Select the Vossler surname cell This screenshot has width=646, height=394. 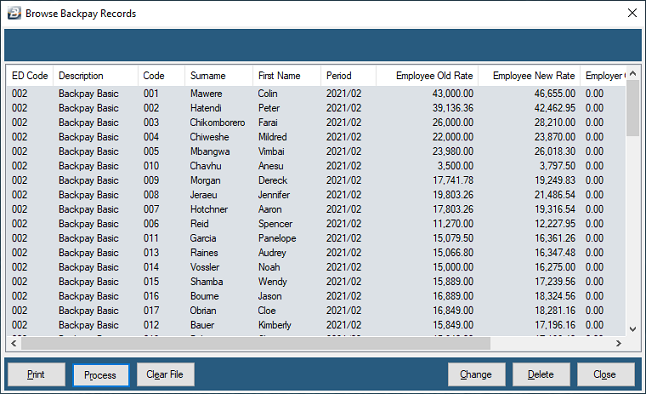pyautogui.click(x=205, y=267)
